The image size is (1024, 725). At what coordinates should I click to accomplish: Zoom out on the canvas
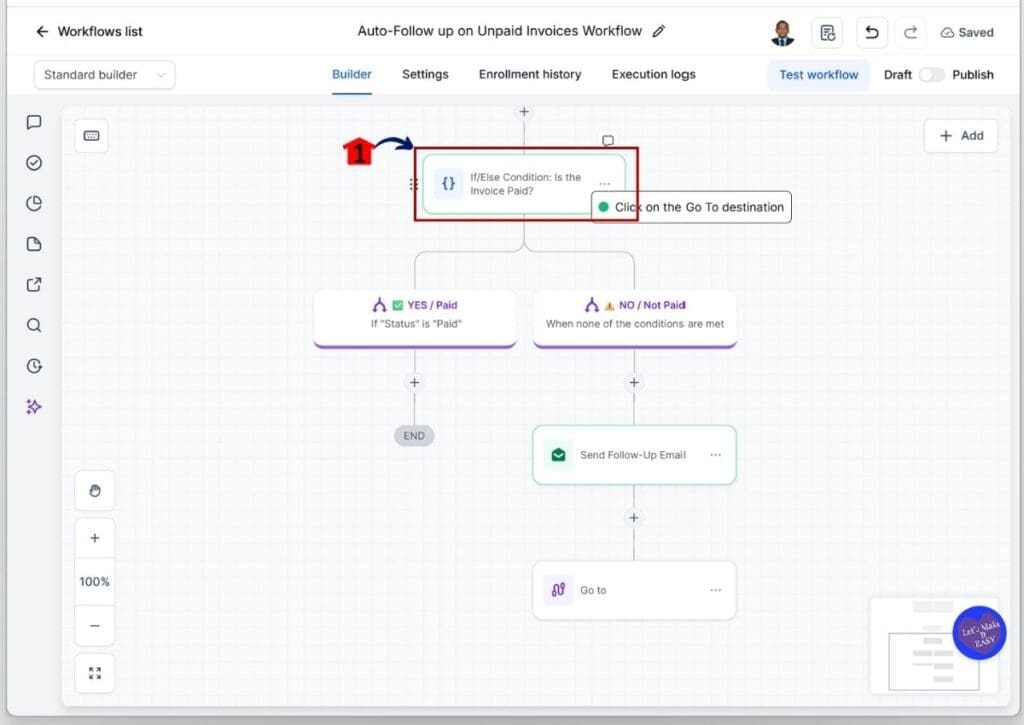[x=95, y=626]
